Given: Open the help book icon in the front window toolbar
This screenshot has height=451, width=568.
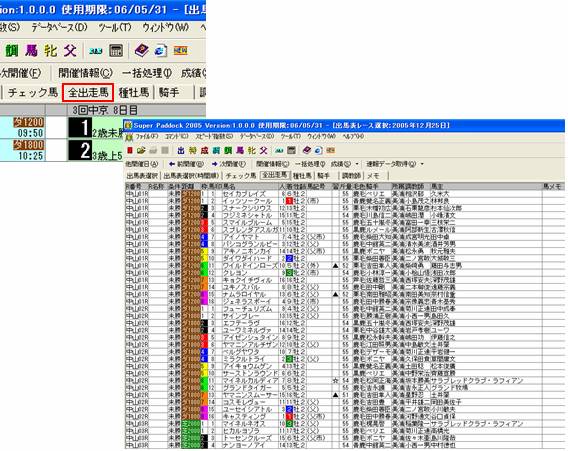Looking at the screenshot, I should pos(307,150).
